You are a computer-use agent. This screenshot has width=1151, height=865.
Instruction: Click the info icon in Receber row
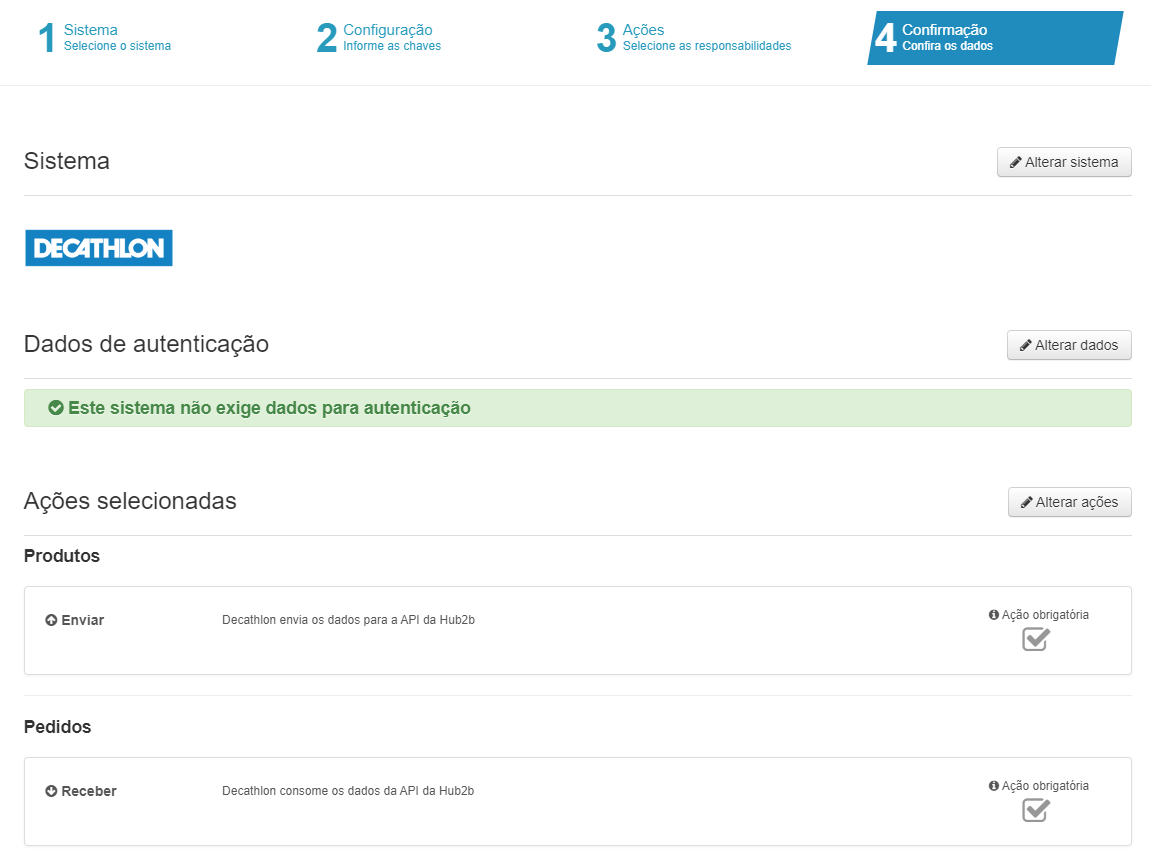(994, 786)
